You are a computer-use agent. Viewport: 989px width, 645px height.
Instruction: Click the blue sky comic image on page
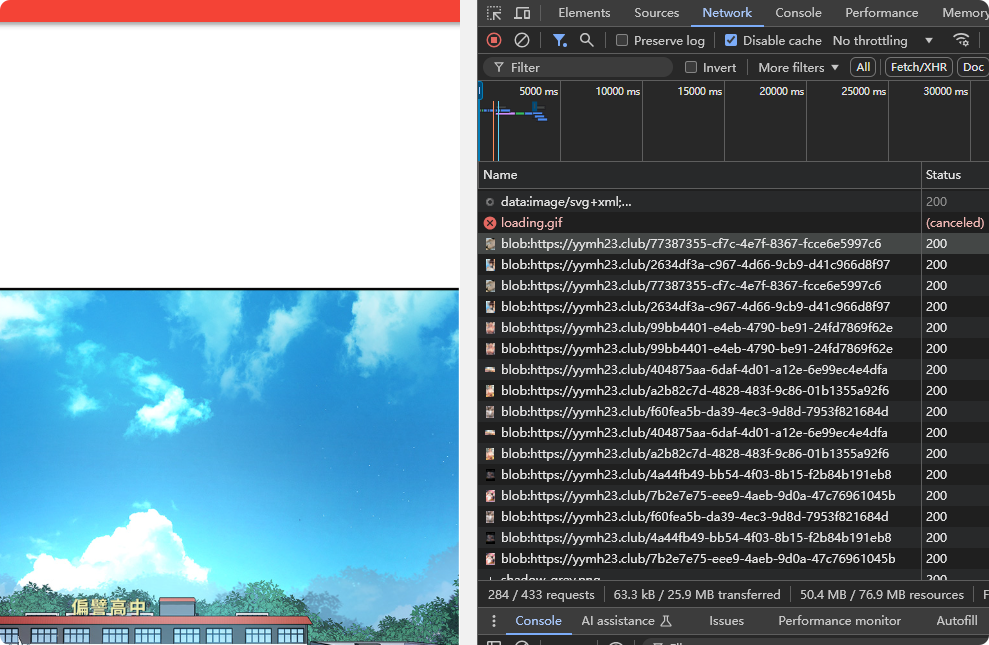click(230, 467)
